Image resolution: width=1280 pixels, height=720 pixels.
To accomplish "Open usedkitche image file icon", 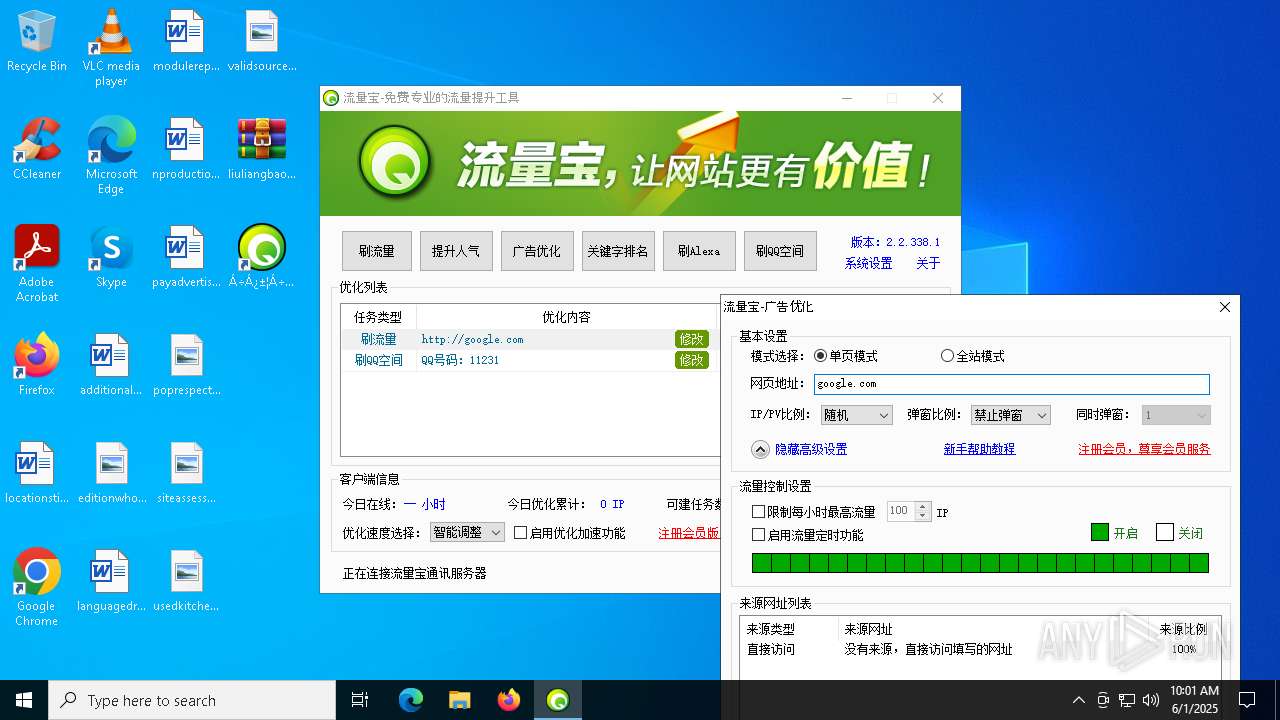I will coord(186,580).
